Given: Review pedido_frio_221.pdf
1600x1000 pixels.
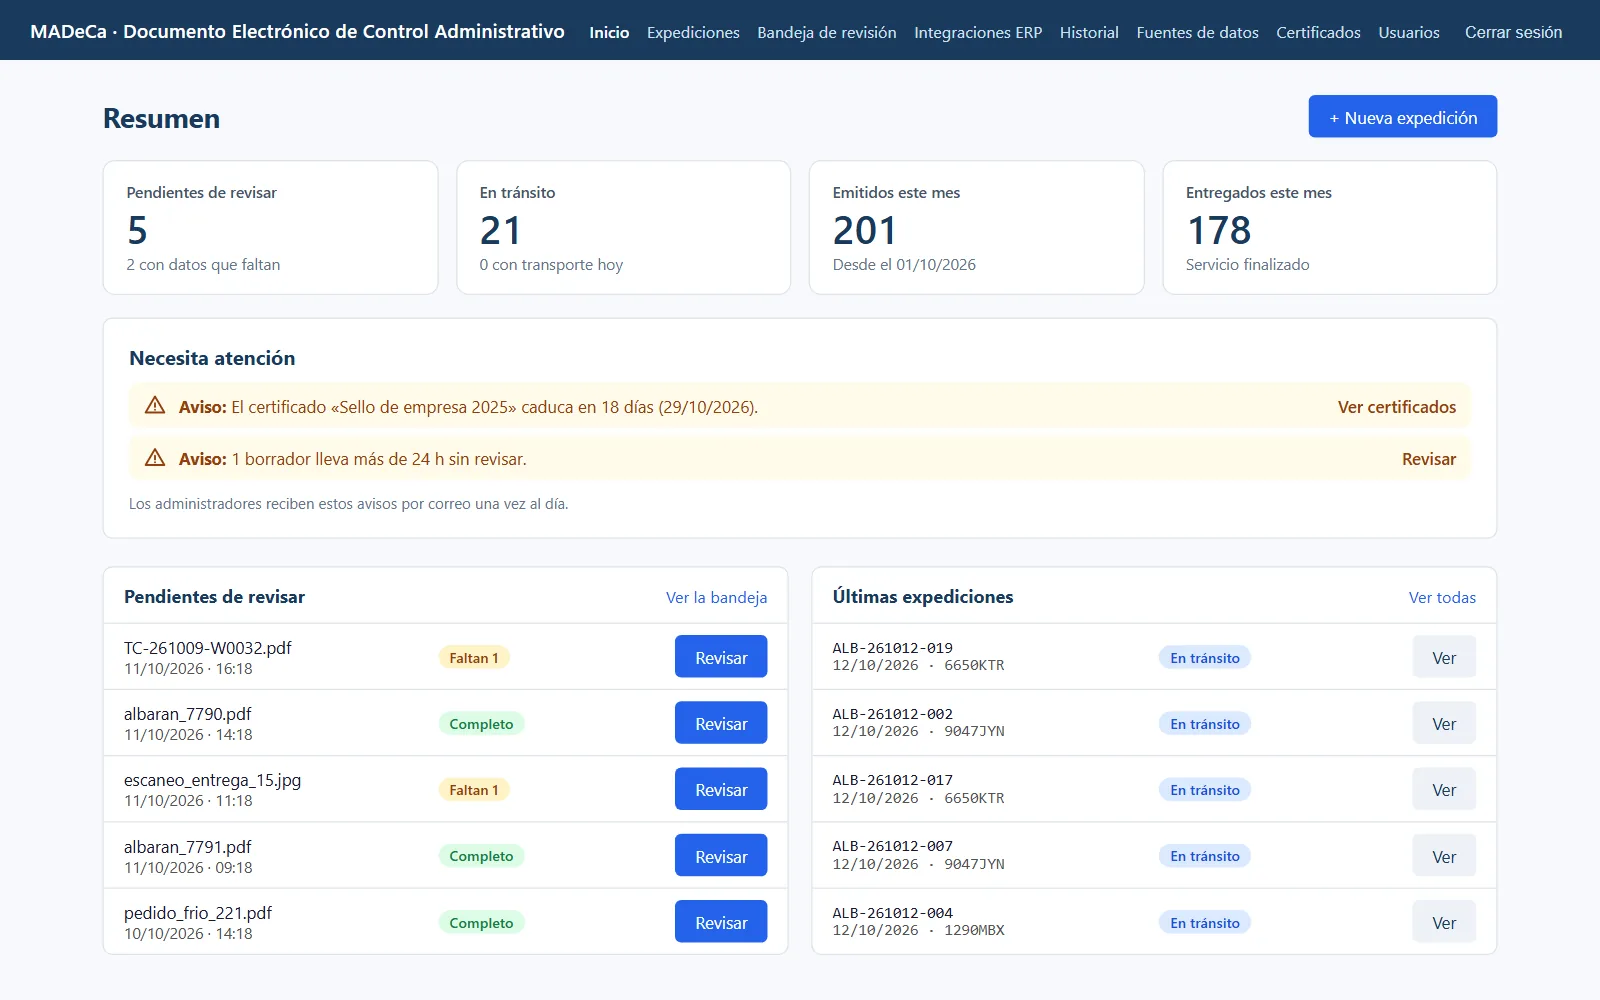Looking at the screenshot, I should (x=721, y=922).
